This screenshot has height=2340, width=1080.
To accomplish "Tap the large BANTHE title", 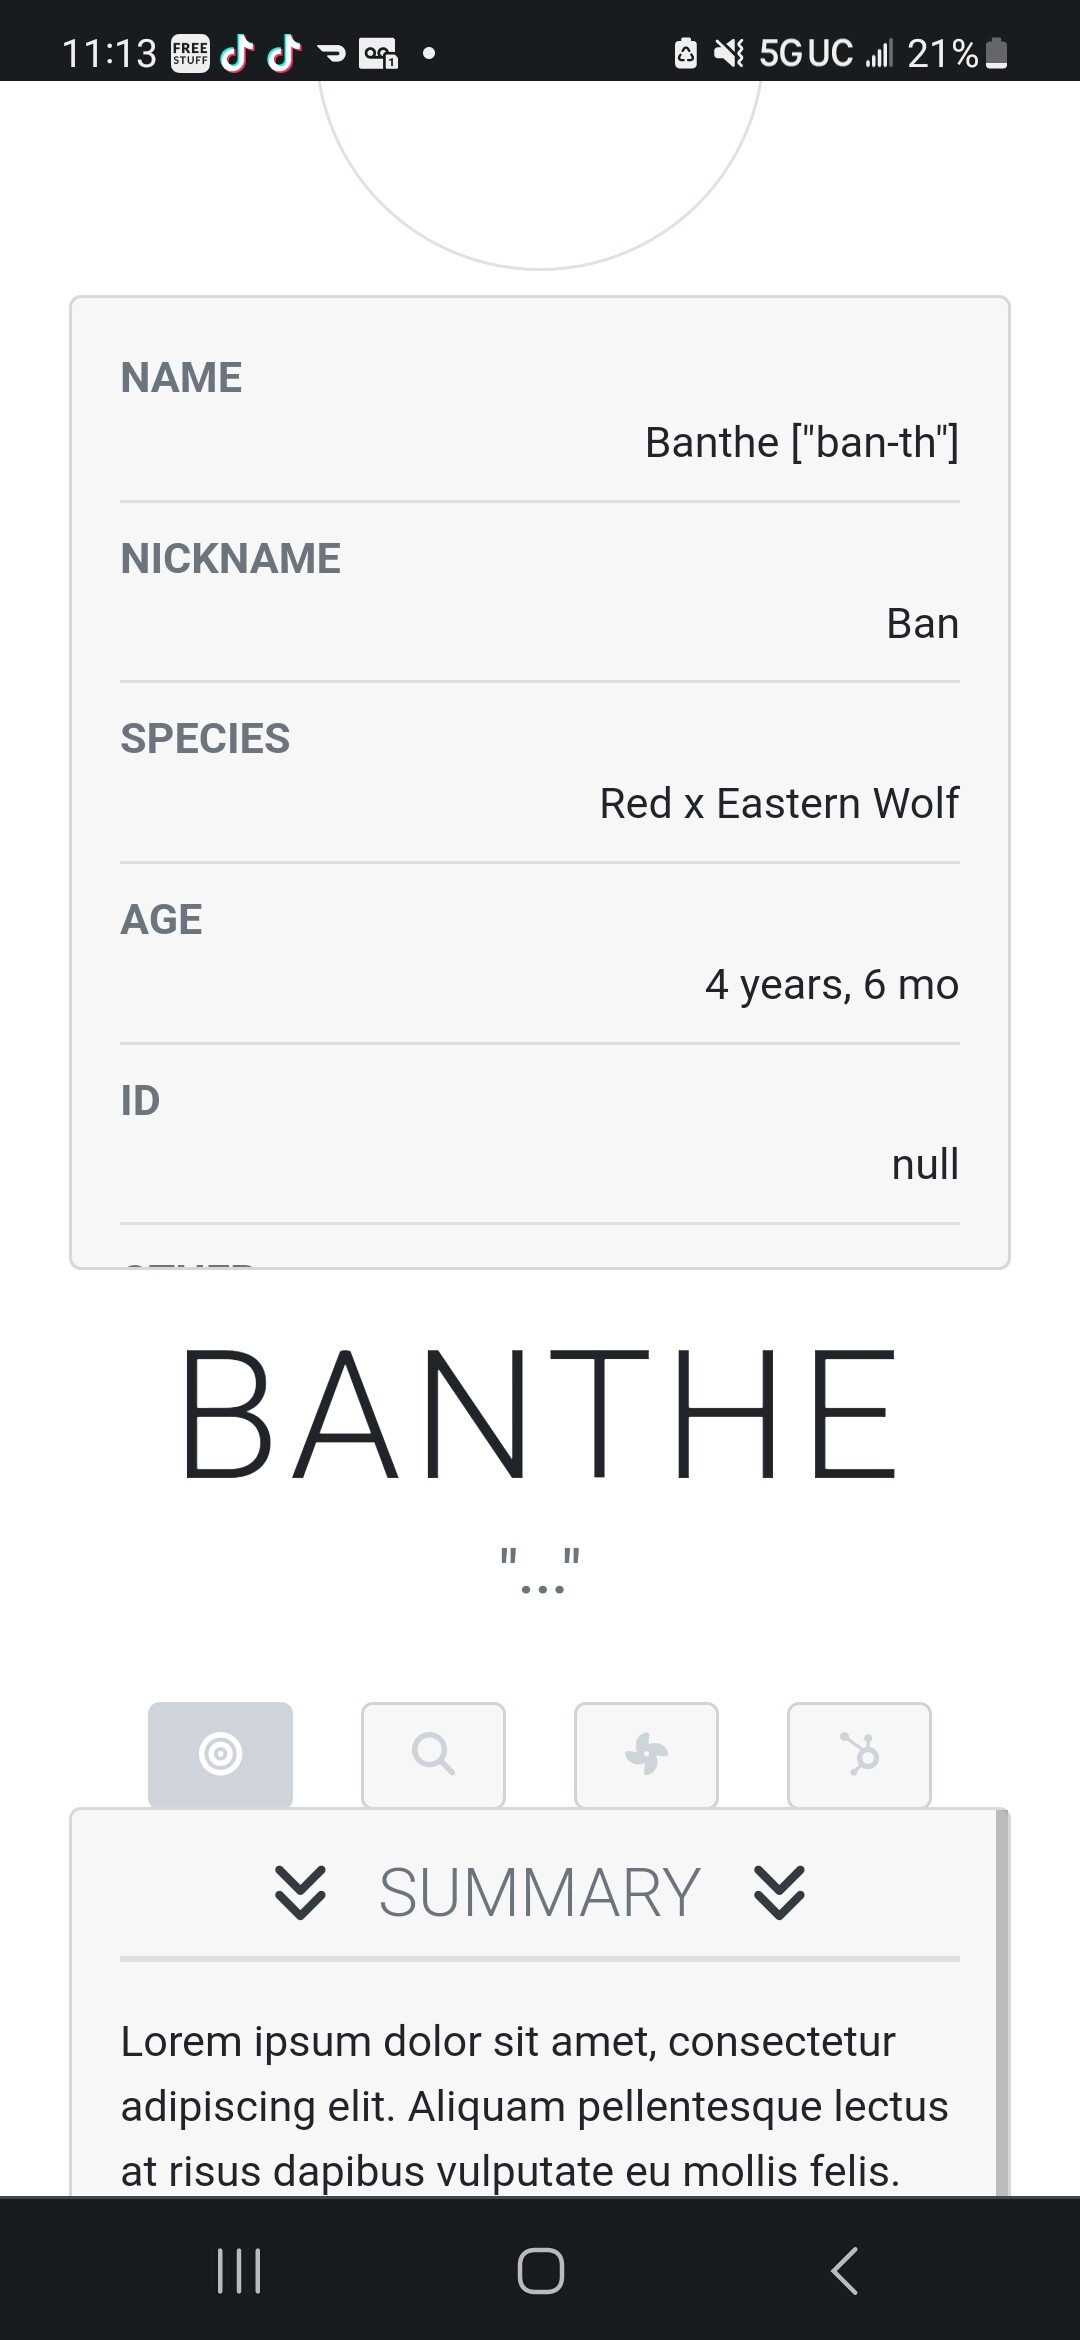I will 540,1414.
